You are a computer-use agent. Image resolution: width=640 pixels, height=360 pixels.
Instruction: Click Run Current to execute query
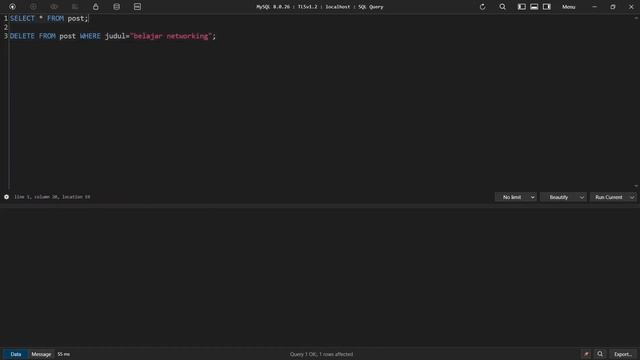[x=609, y=197]
